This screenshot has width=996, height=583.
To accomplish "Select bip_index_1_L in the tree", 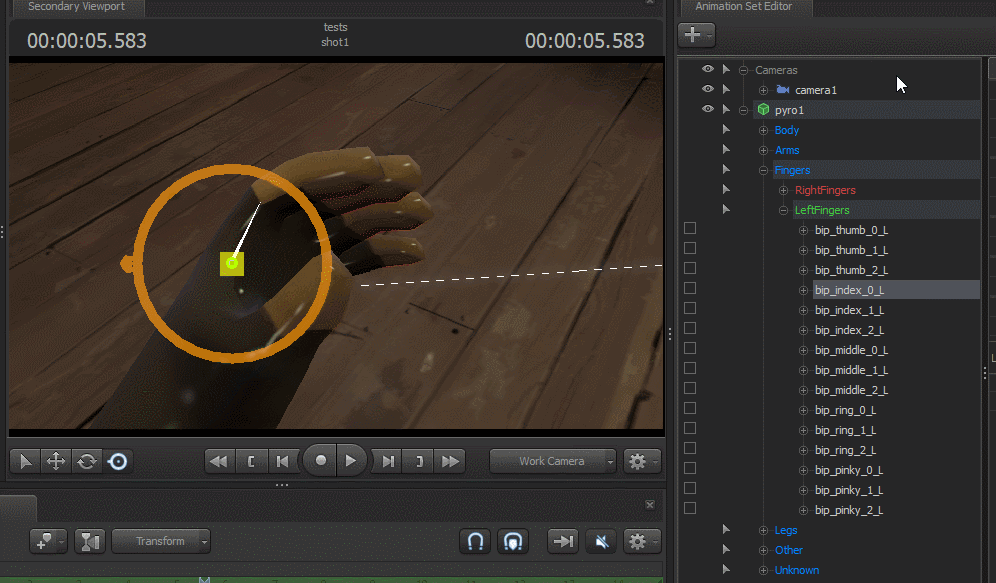I will point(849,310).
